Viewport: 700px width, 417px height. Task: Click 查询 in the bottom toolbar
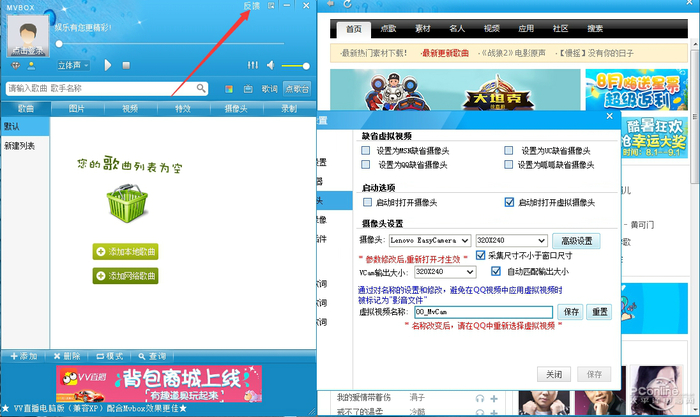point(152,356)
